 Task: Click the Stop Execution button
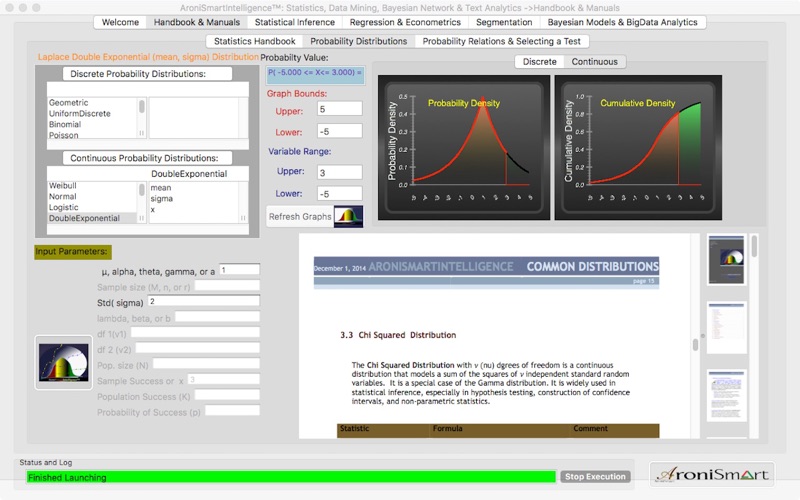(595, 477)
